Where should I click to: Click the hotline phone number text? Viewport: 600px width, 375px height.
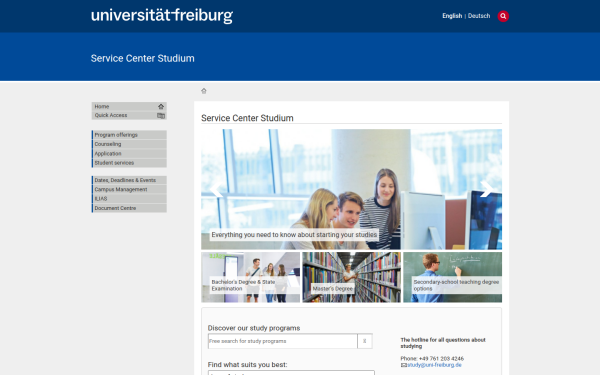[432, 359]
